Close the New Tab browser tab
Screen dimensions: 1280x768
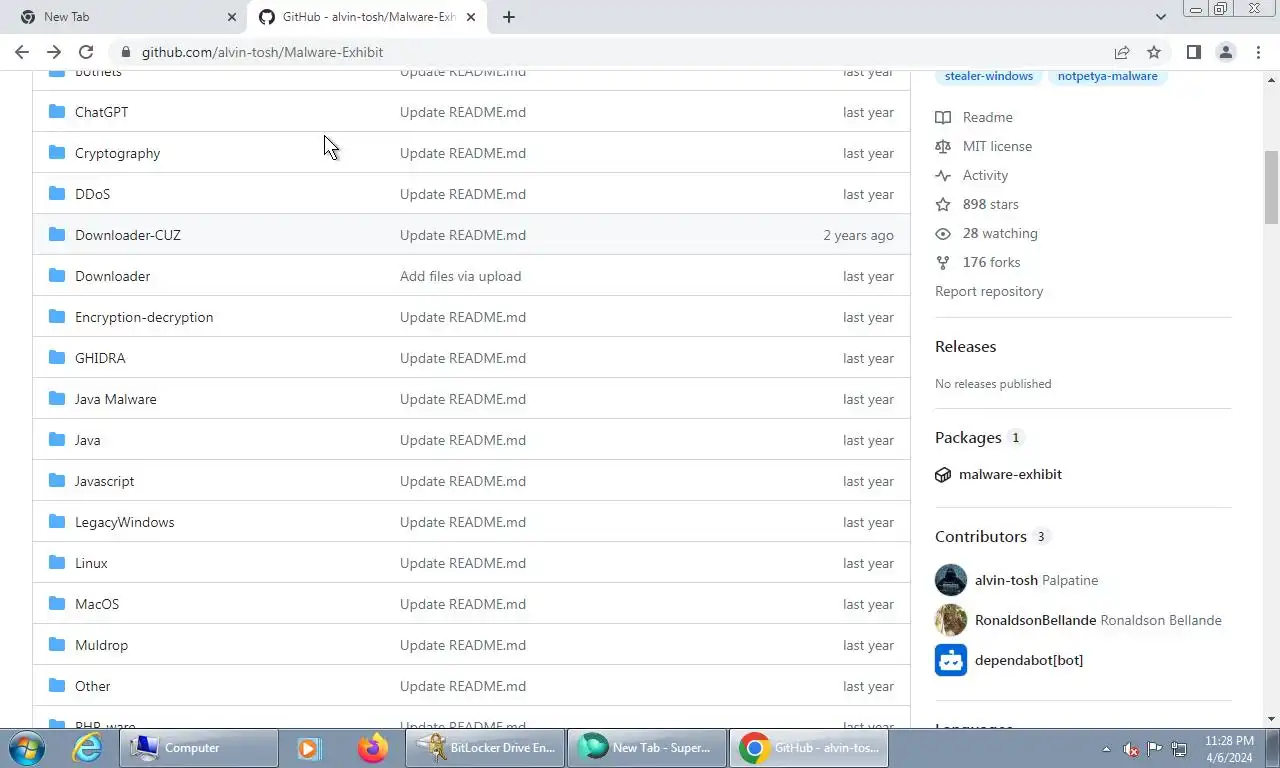(232, 17)
